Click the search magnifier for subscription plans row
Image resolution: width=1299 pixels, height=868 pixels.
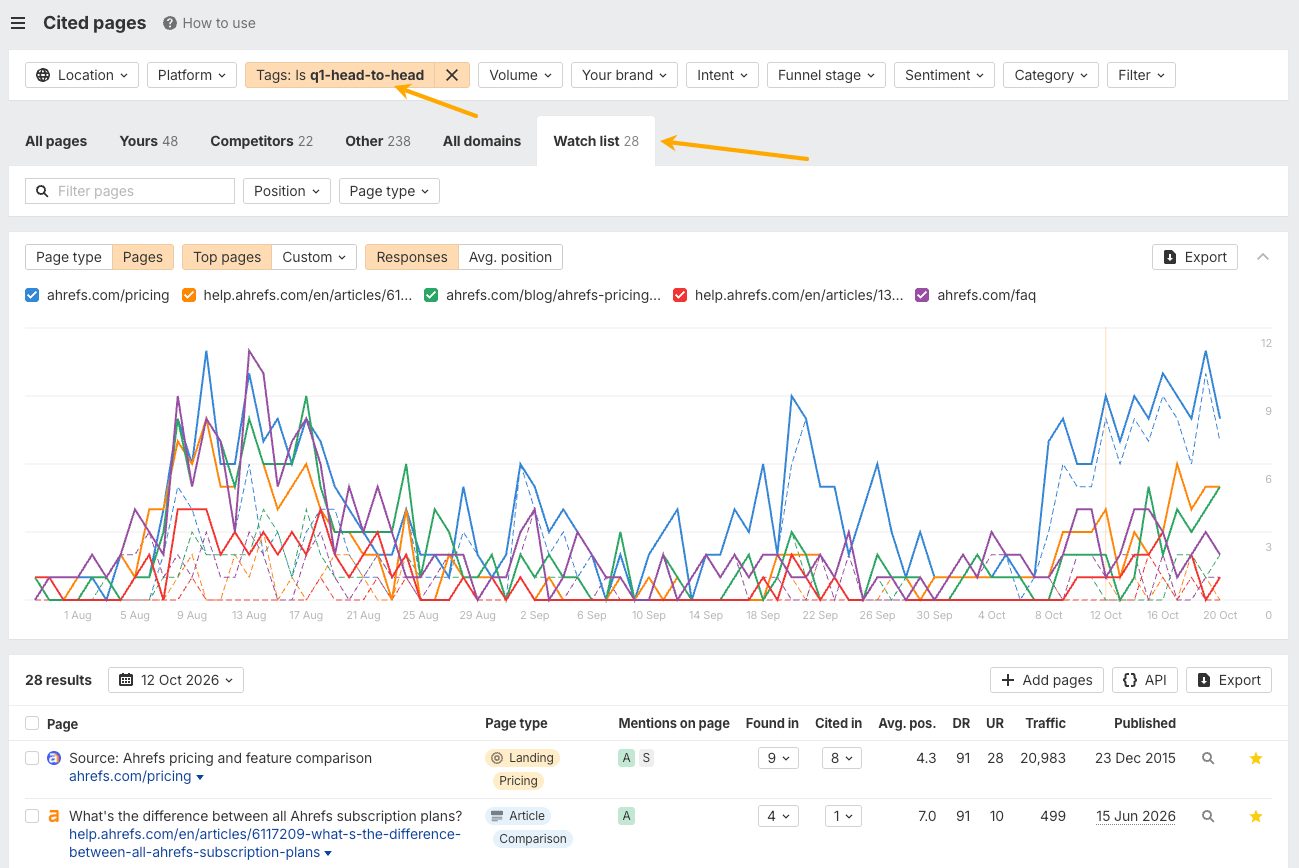(x=1208, y=817)
